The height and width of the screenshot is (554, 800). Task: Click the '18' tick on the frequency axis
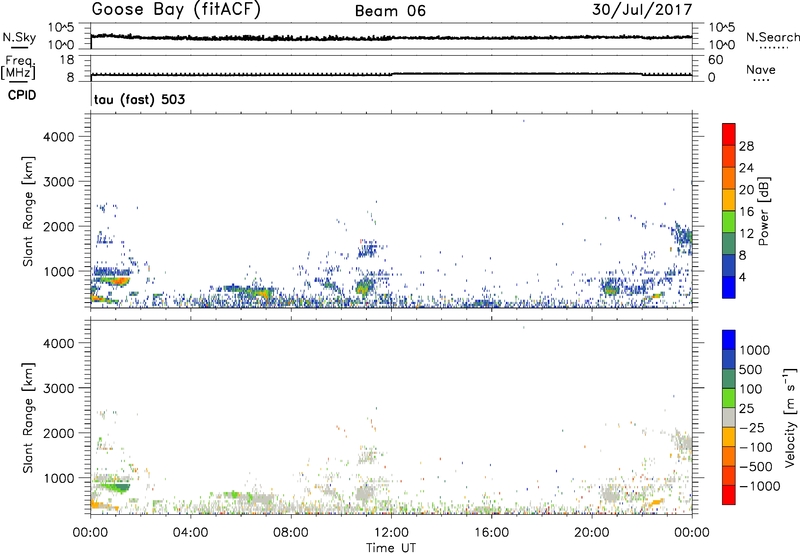(66, 60)
